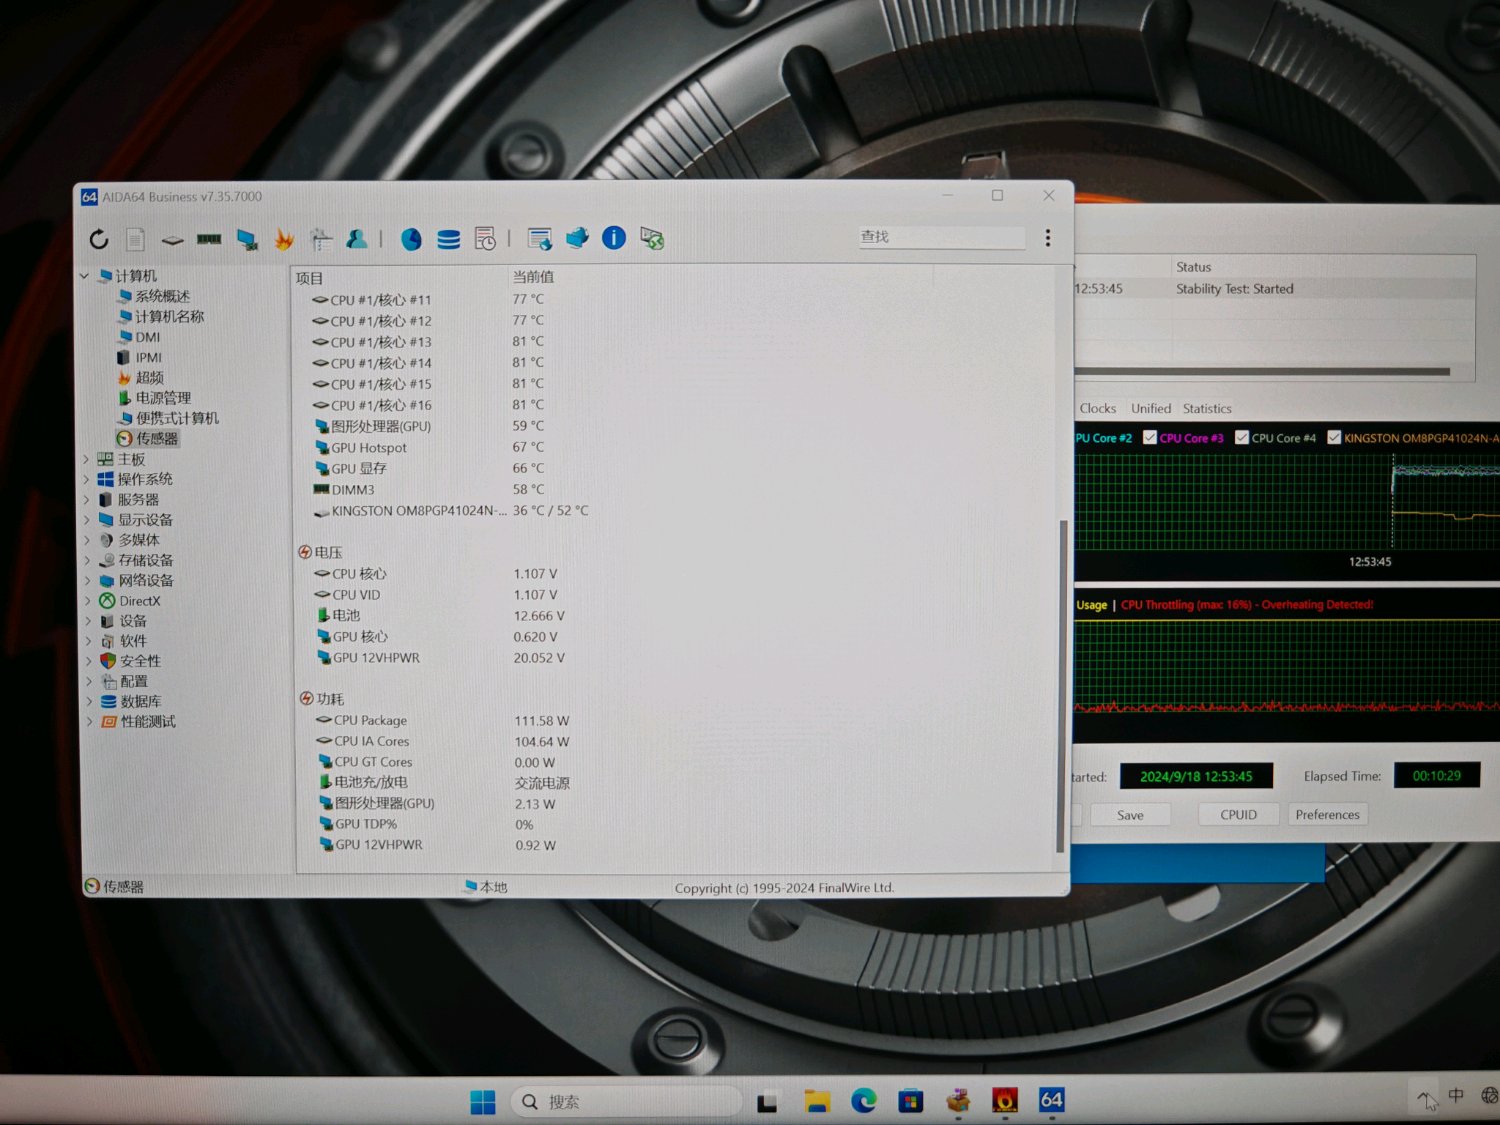Open the blue info circle icon
Image resolution: width=1500 pixels, height=1125 pixels.
point(614,238)
